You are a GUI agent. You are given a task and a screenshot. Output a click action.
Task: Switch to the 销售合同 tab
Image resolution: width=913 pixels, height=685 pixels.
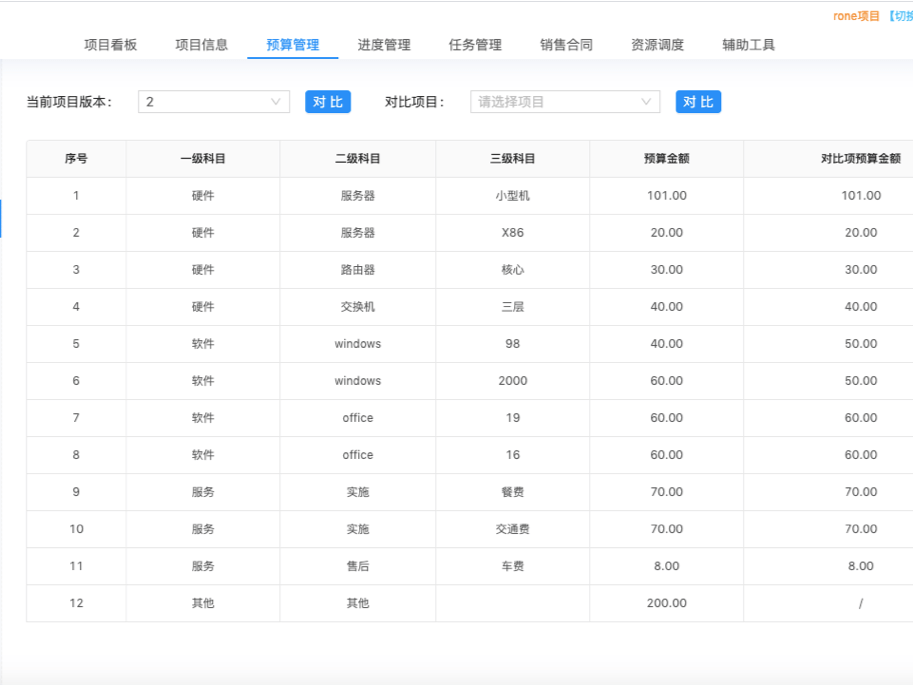pyautogui.click(x=566, y=45)
